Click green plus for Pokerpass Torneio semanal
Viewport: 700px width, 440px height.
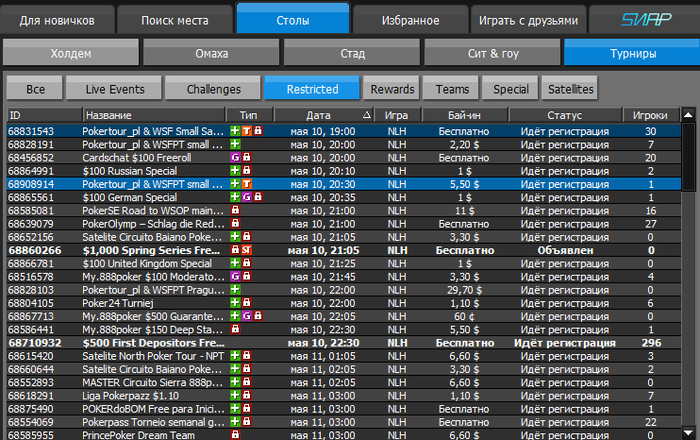point(235,422)
